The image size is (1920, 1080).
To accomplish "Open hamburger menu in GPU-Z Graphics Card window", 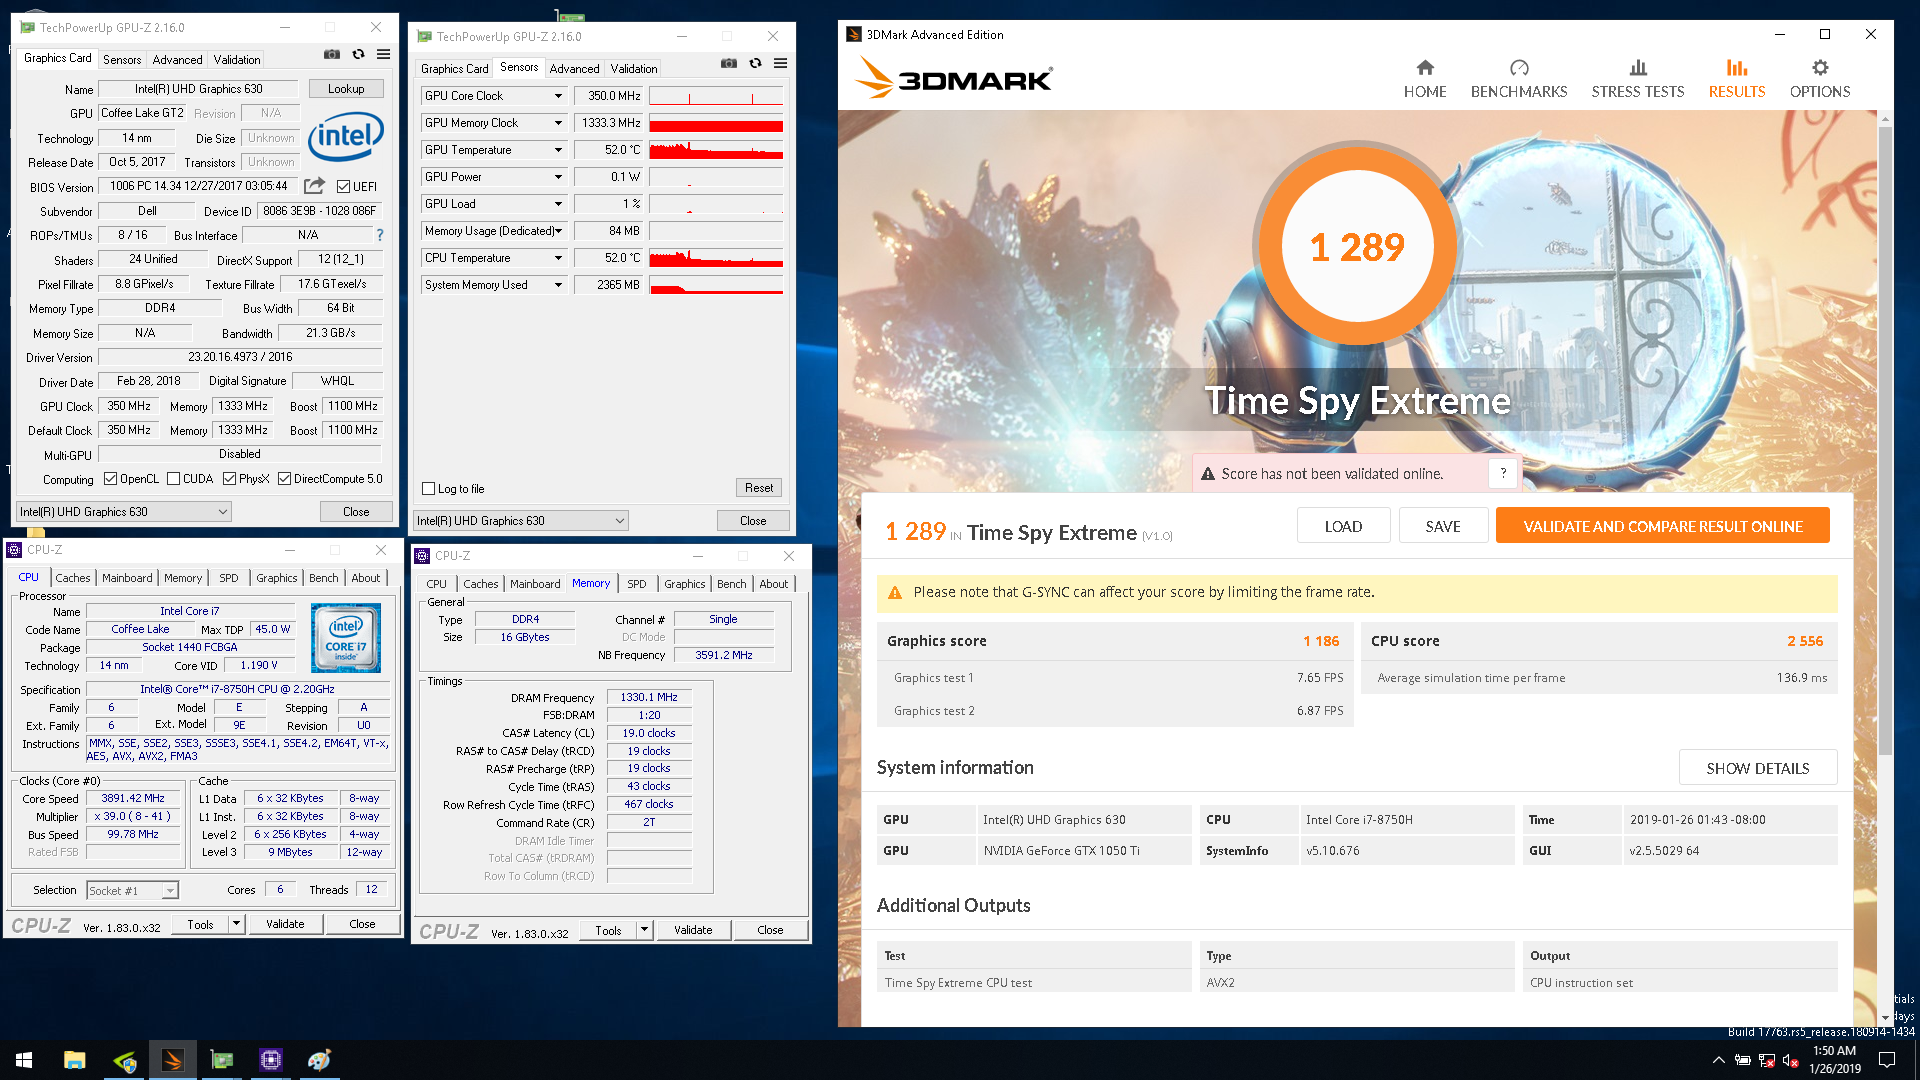I will click(383, 54).
